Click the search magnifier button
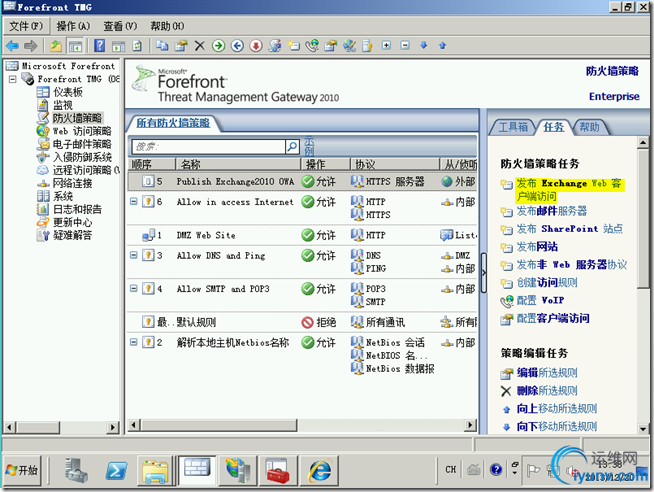 pos(292,146)
